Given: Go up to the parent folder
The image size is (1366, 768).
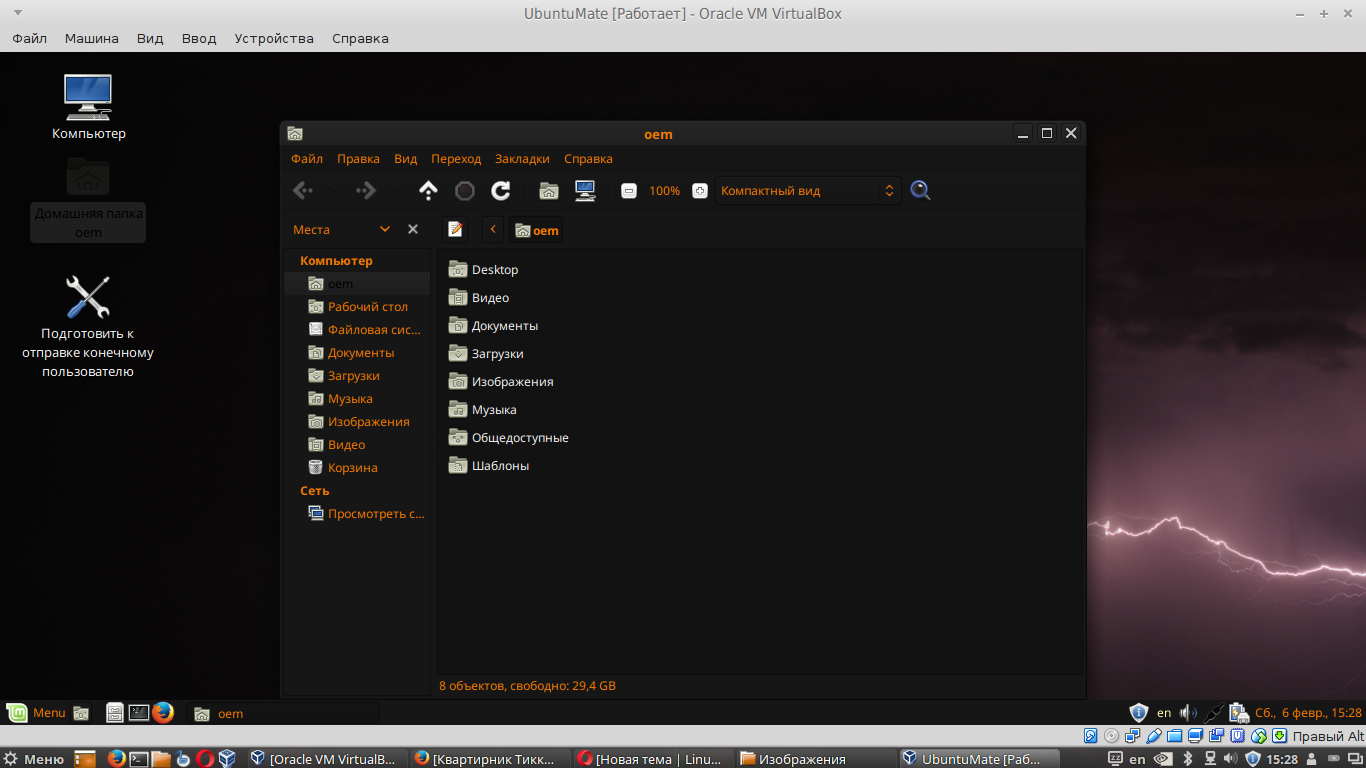Looking at the screenshot, I should 428,190.
